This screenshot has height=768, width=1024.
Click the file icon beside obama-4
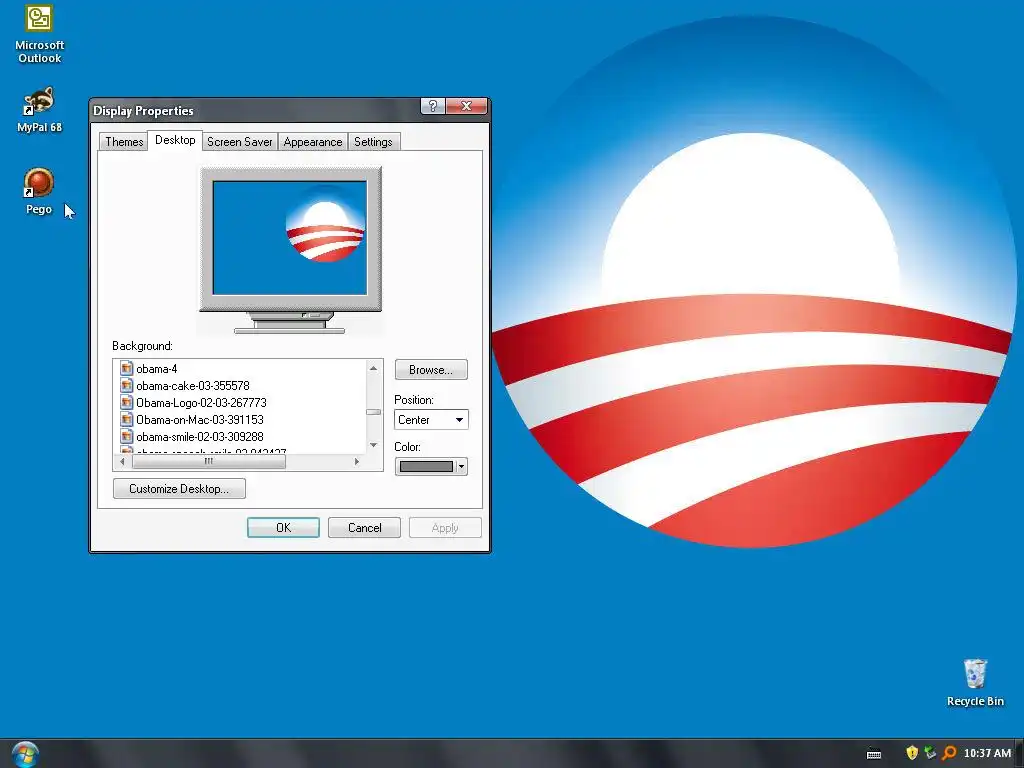coord(127,368)
